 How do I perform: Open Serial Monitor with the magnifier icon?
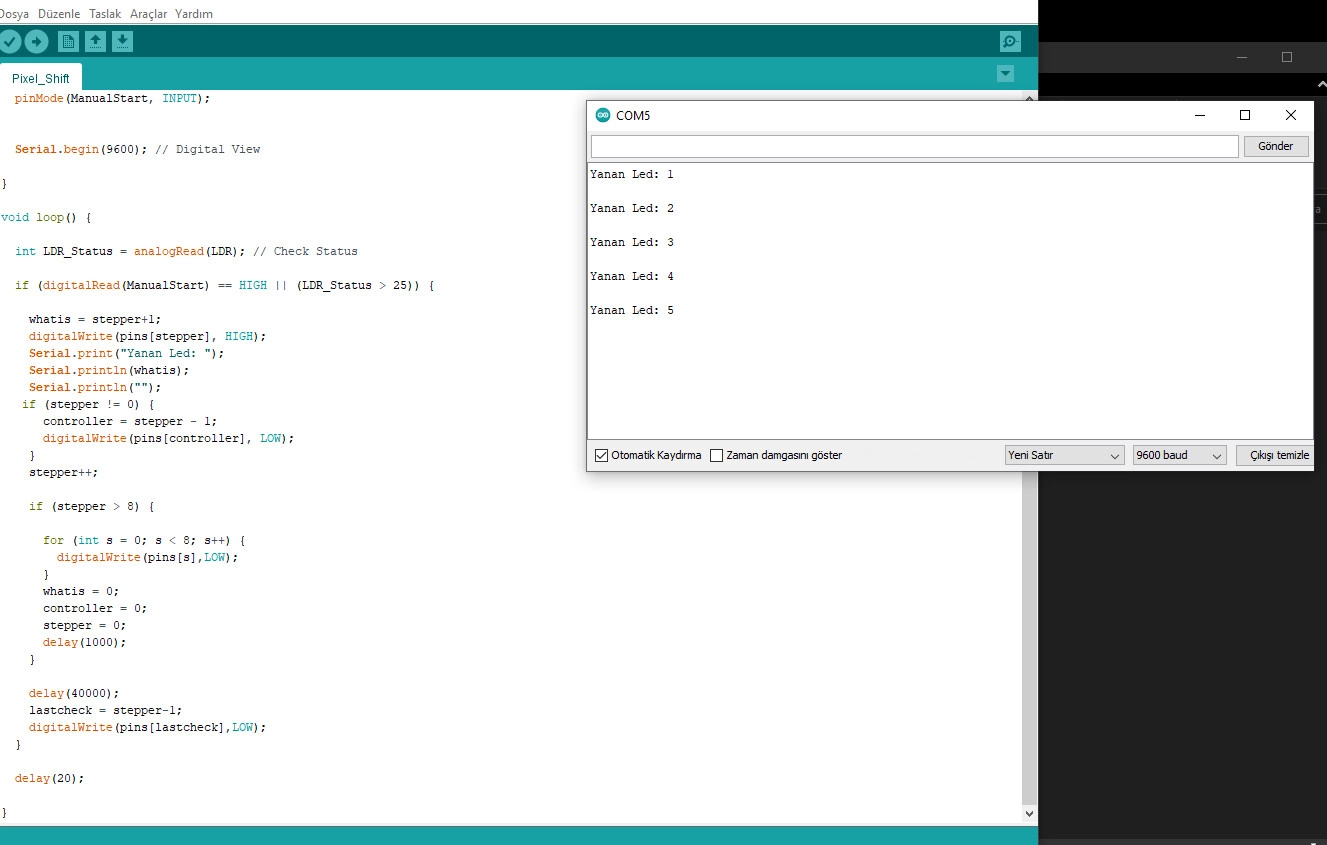click(x=1010, y=41)
